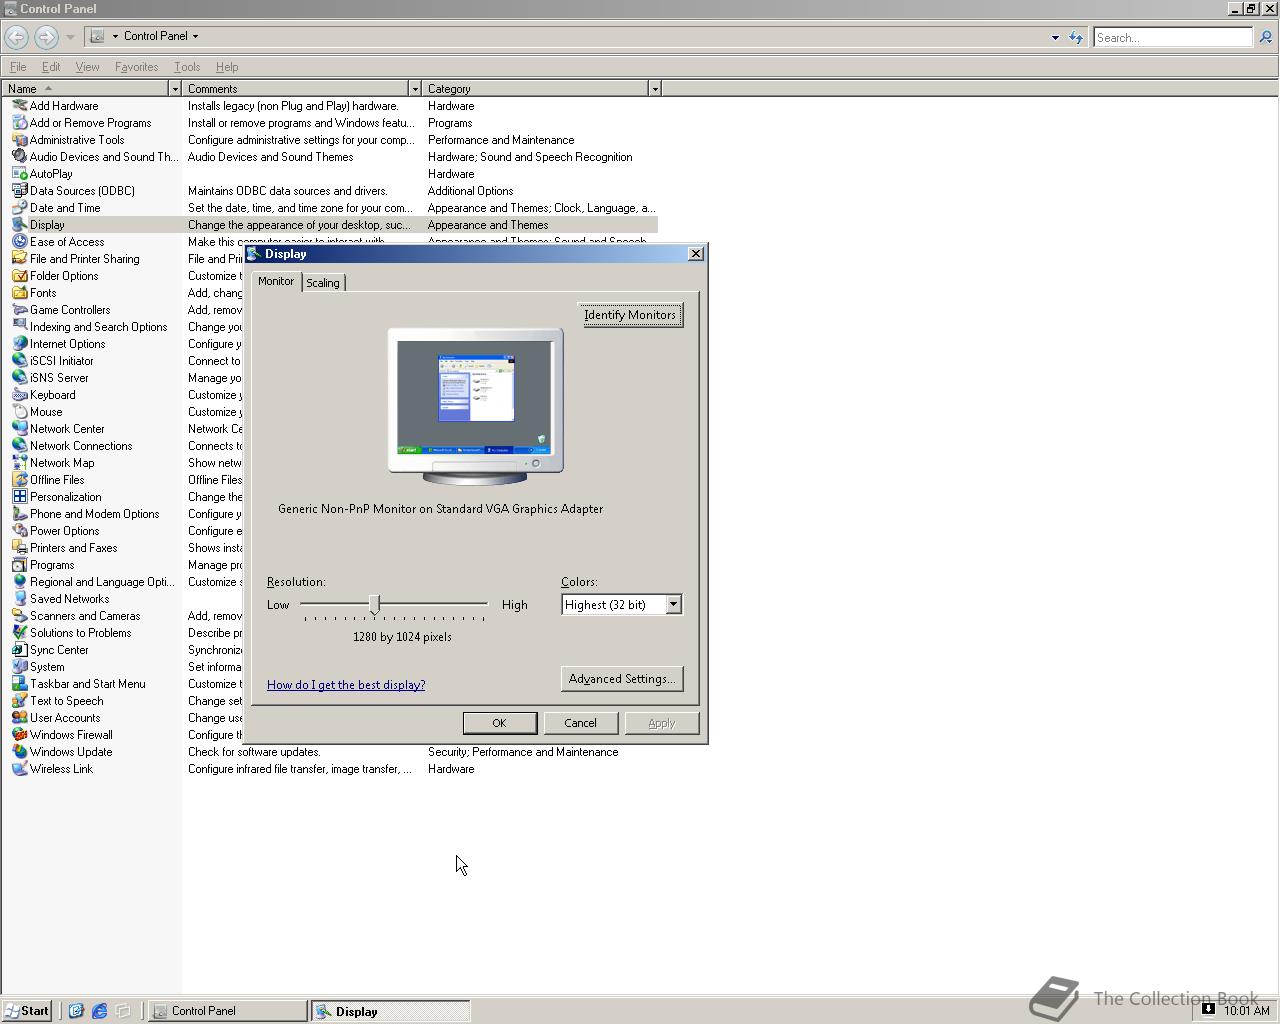Switch to the Monitor tab

[276, 281]
